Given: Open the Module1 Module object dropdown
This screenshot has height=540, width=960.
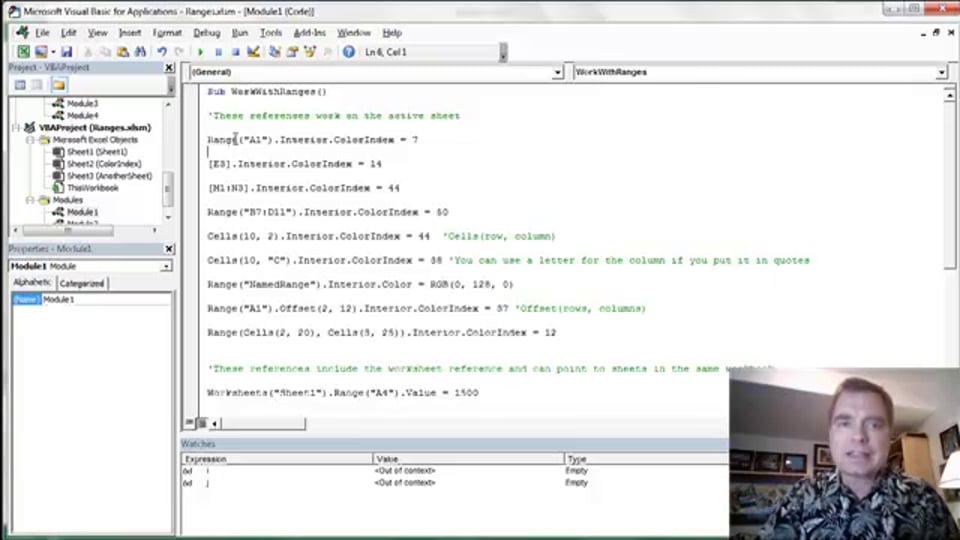Looking at the screenshot, I should click(x=166, y=266).
